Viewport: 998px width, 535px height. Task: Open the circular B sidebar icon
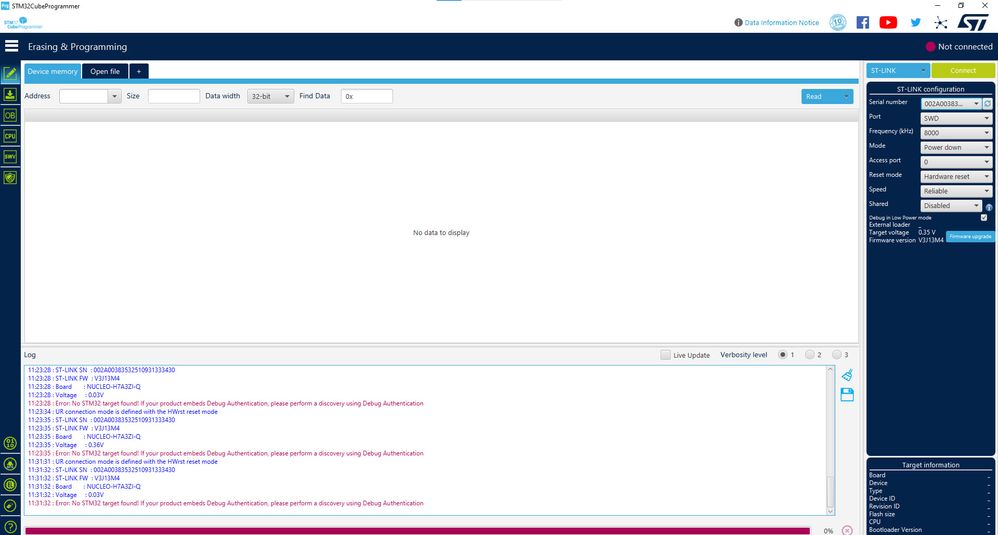point(10,485)
